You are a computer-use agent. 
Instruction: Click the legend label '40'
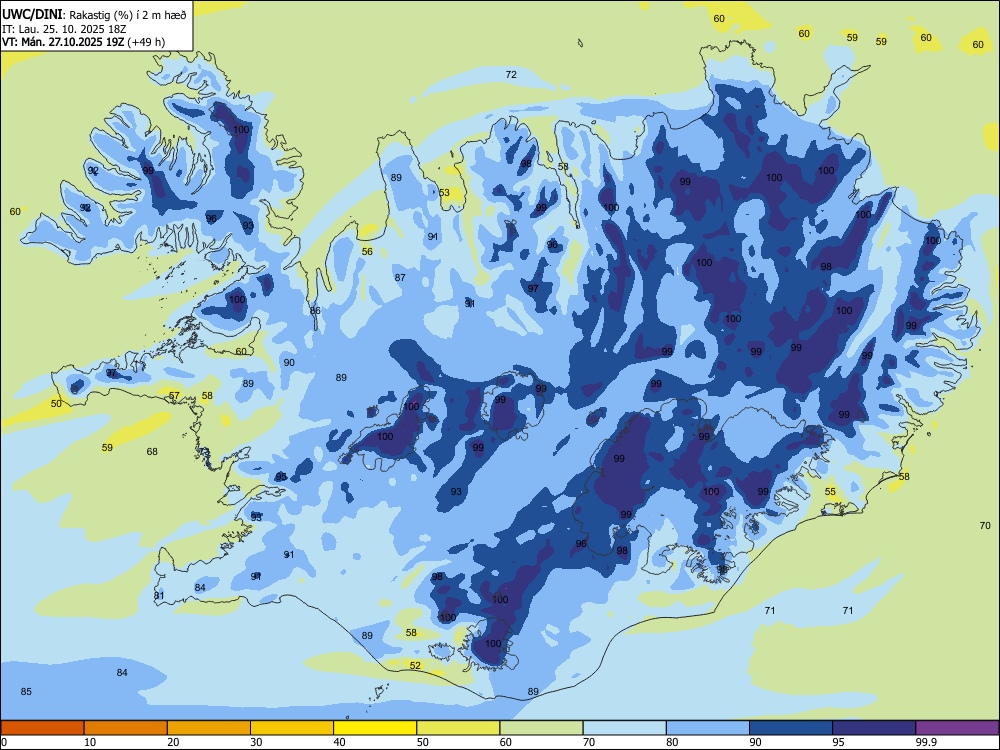pos(340,742)
